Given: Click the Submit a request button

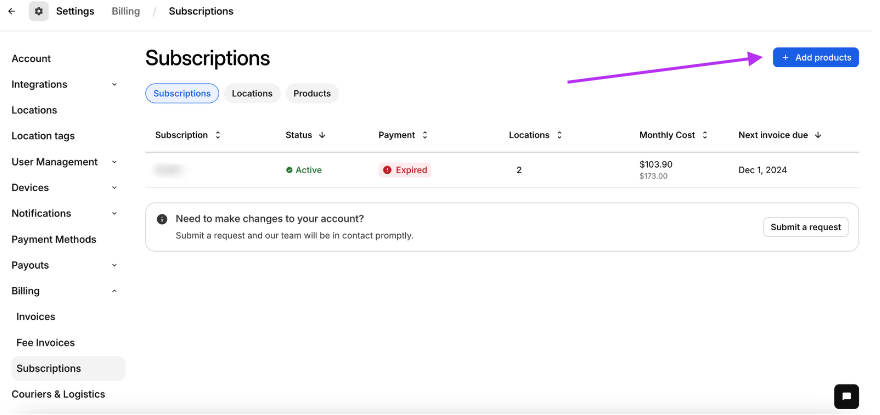Looking at the screenshot, I should [x=805, y=227].
